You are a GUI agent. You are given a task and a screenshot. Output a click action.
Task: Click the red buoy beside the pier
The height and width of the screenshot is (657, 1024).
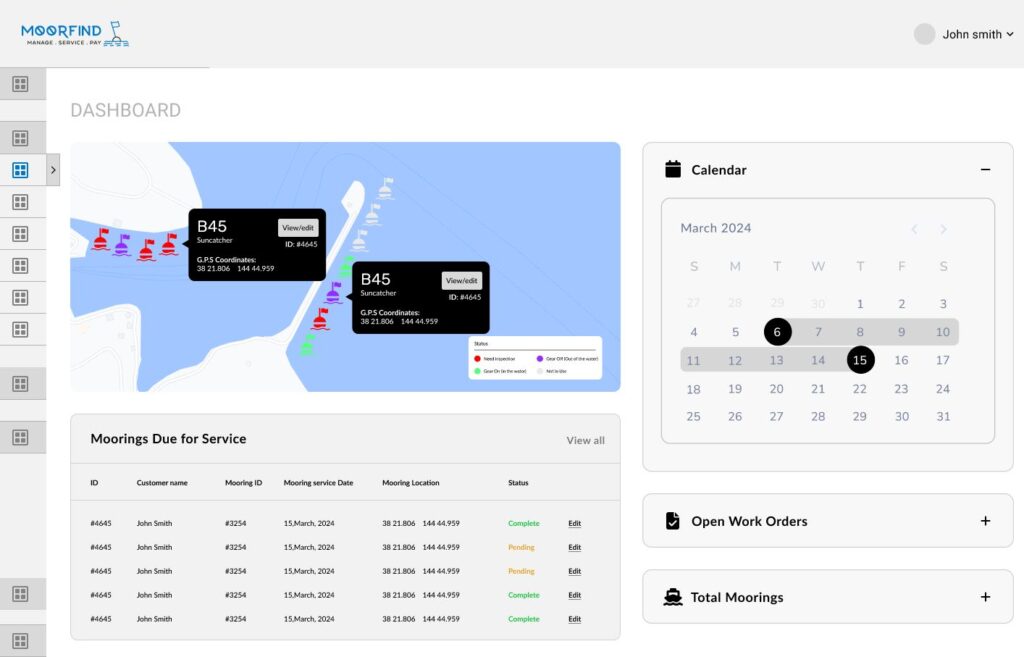(320, 319)
